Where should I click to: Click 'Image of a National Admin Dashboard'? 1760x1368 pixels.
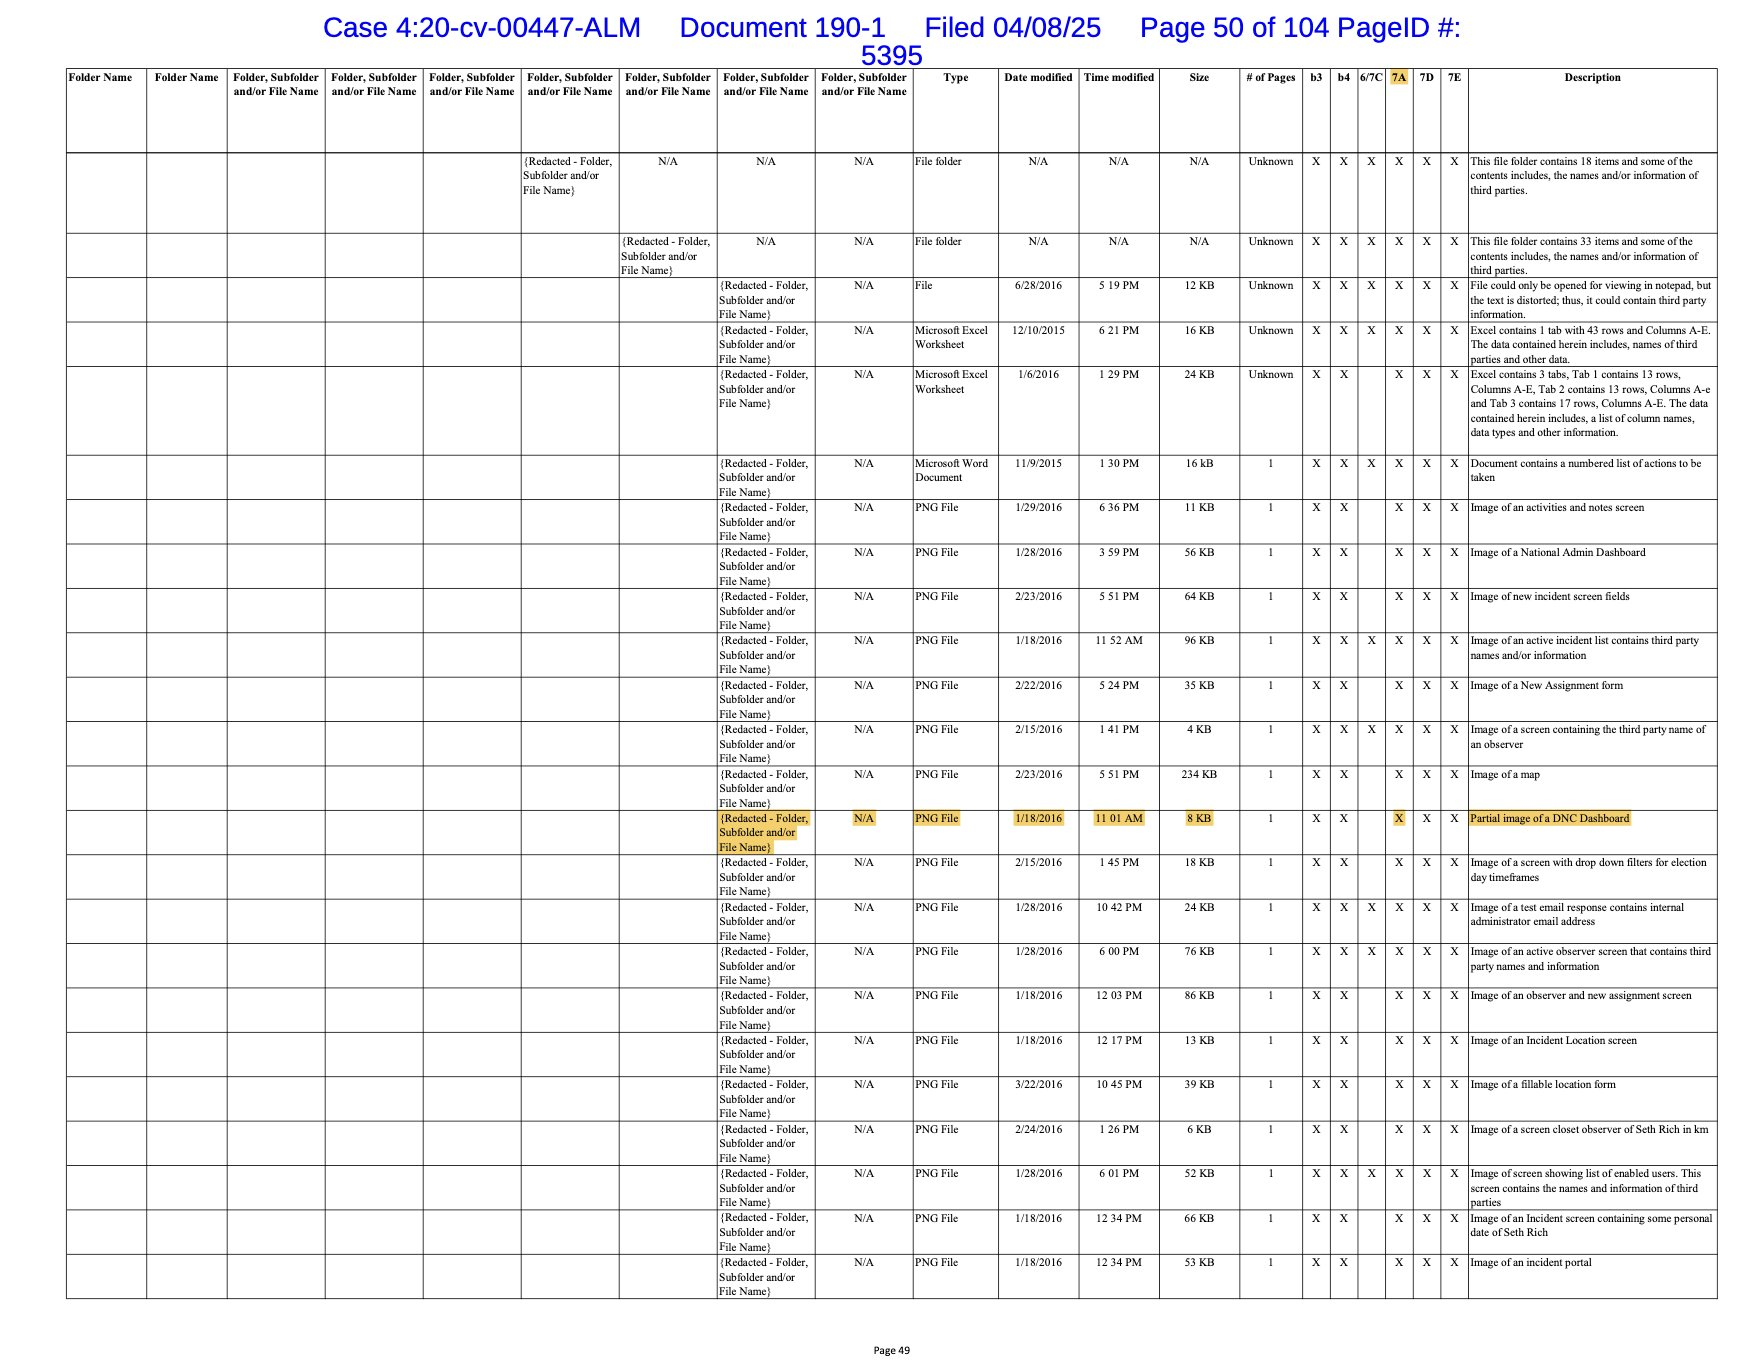click(x=1557, y=553)
